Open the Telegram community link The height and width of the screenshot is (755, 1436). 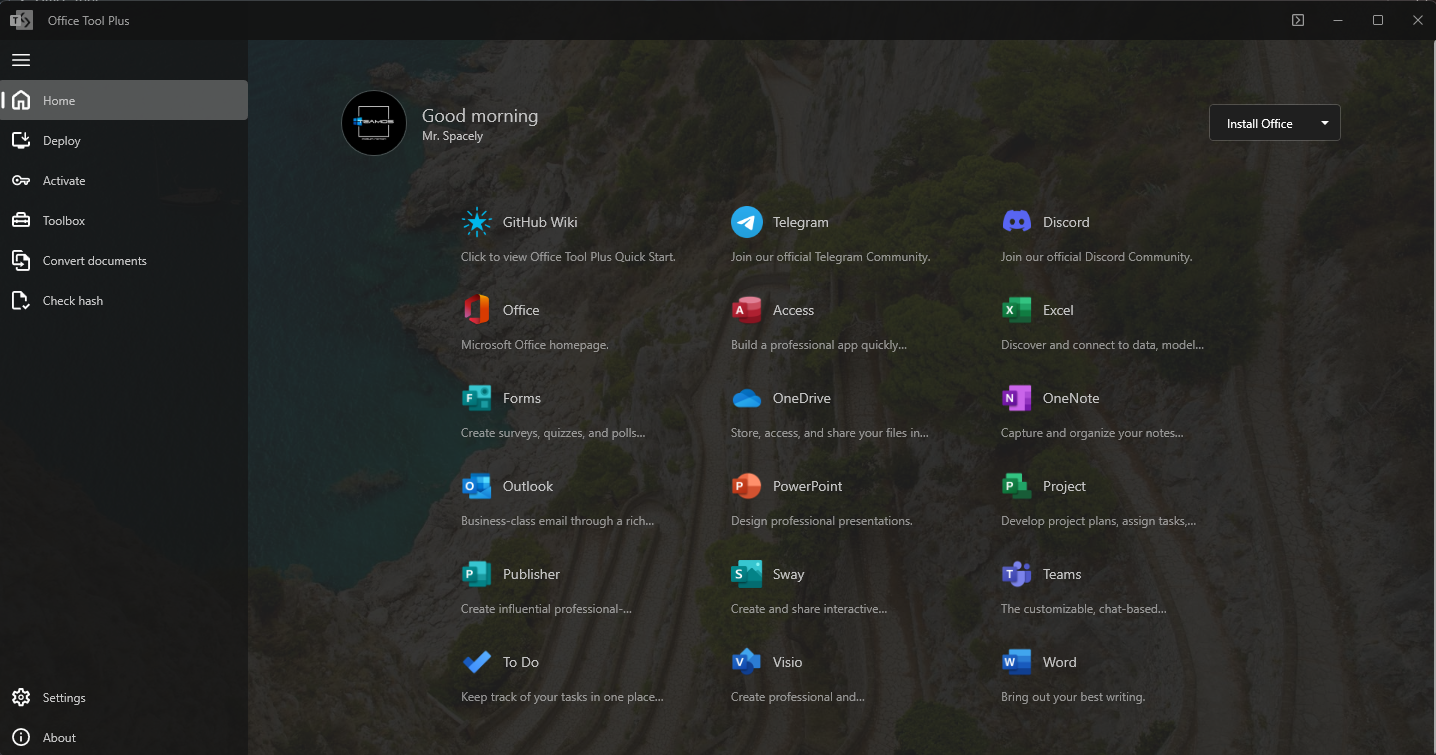(x=801, y=222)
